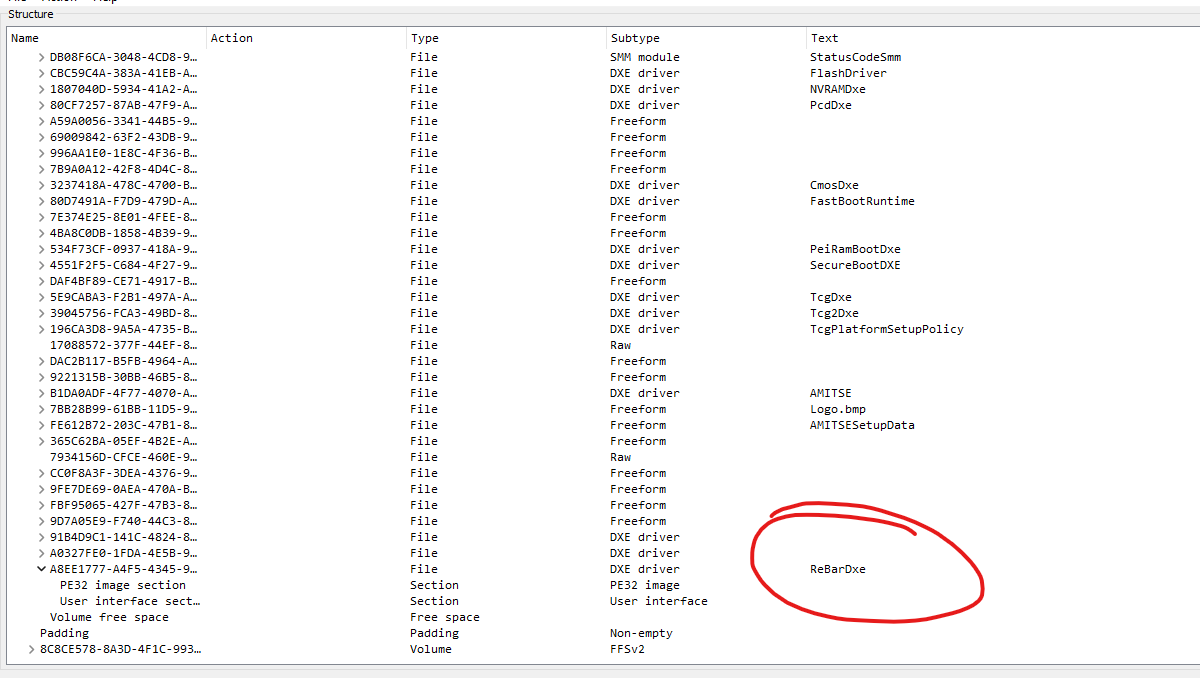The width and height of the screenshot is (1200, 678).
Task: Click the AMITSE text cell
Action: [831, 393]
